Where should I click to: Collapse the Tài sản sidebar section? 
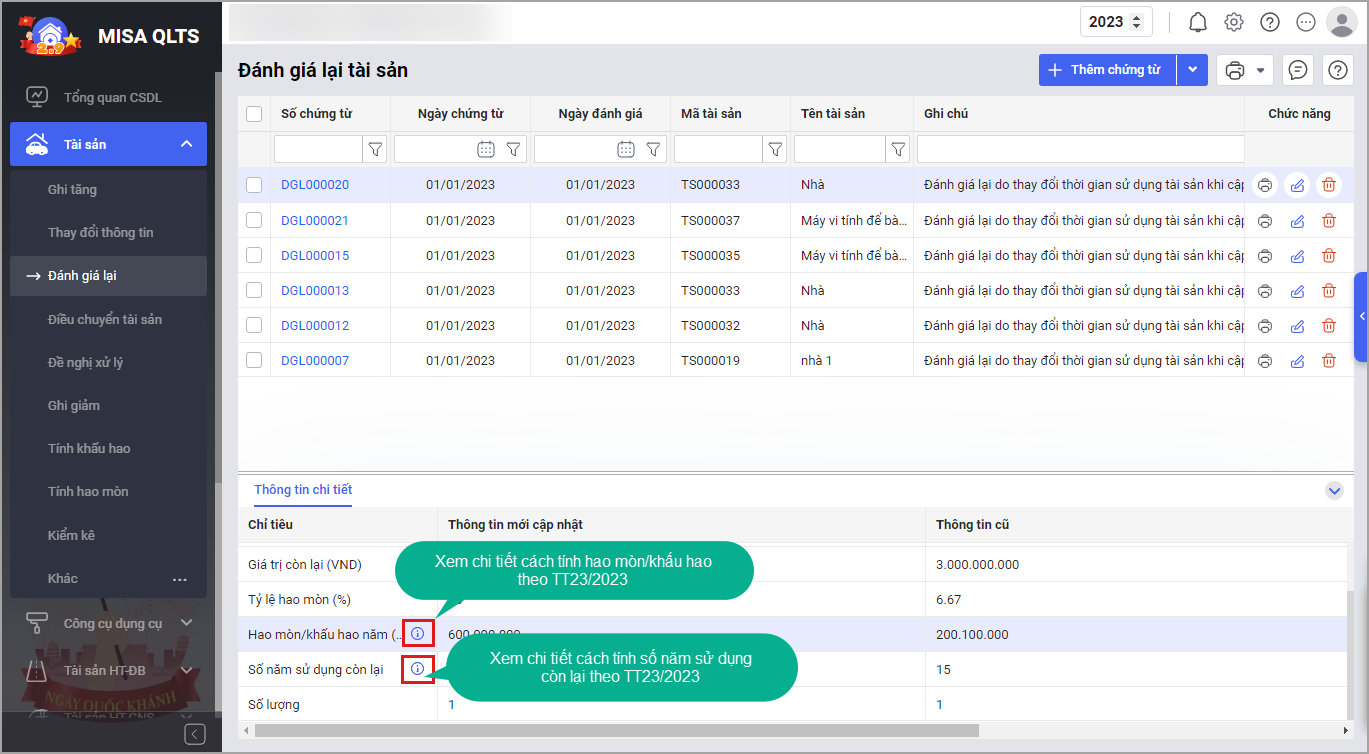tap(186, 145)
